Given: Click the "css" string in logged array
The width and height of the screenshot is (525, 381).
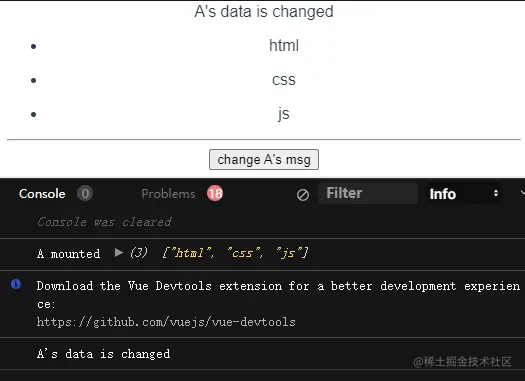Looking at the screenshot, I should [x=244, y=253].
